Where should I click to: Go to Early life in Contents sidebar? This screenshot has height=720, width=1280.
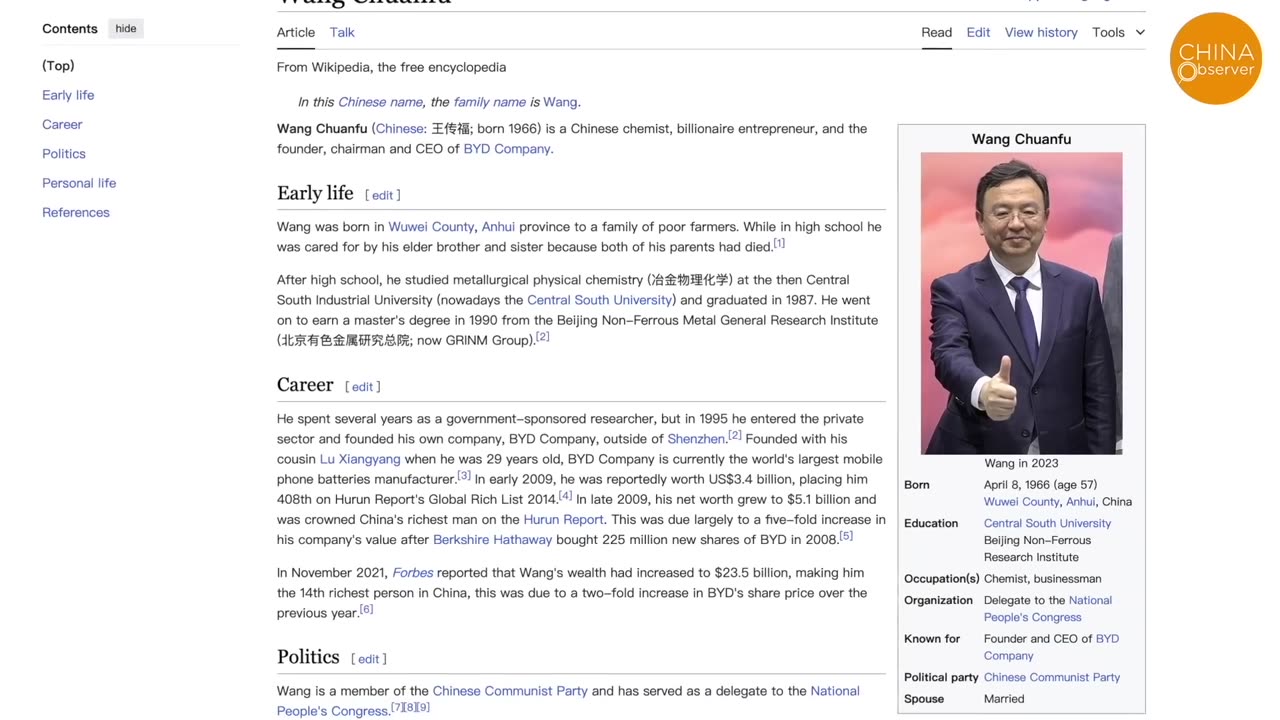(x=68, y=95)
